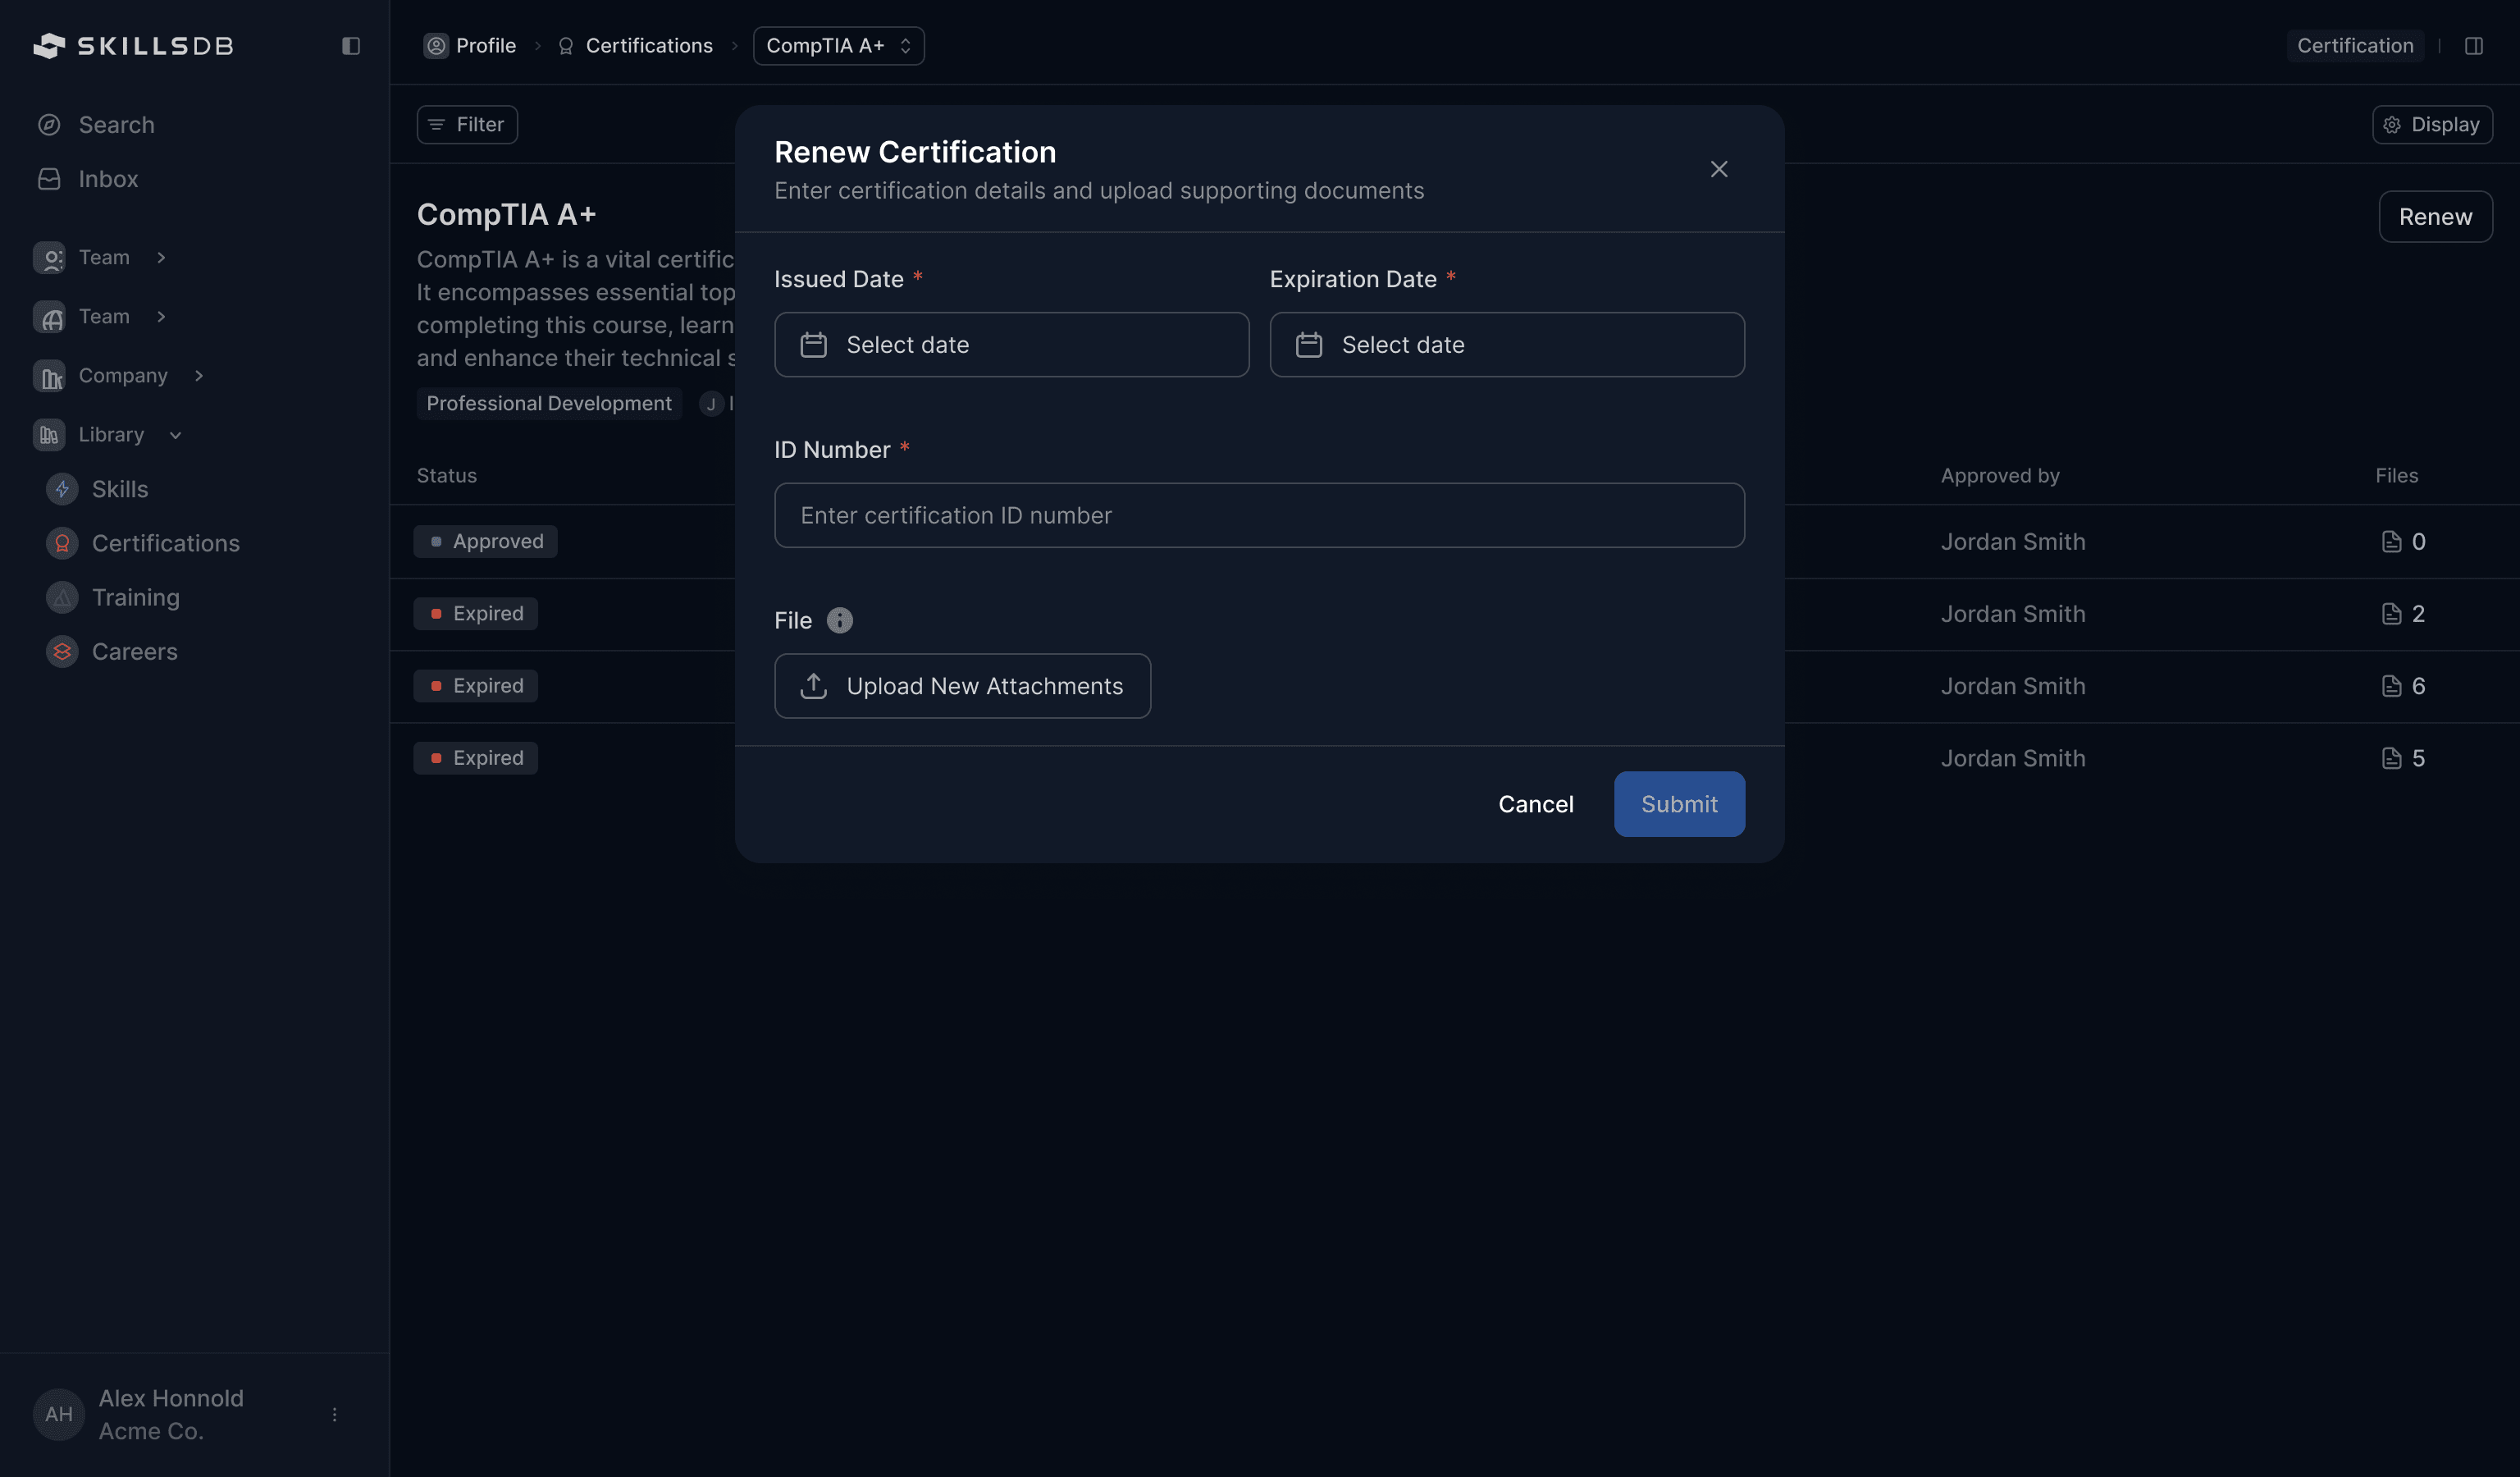
Task: Navigate to Certifications in the breadcrumb
Action: pyautogui.click(x=648, y=45)
